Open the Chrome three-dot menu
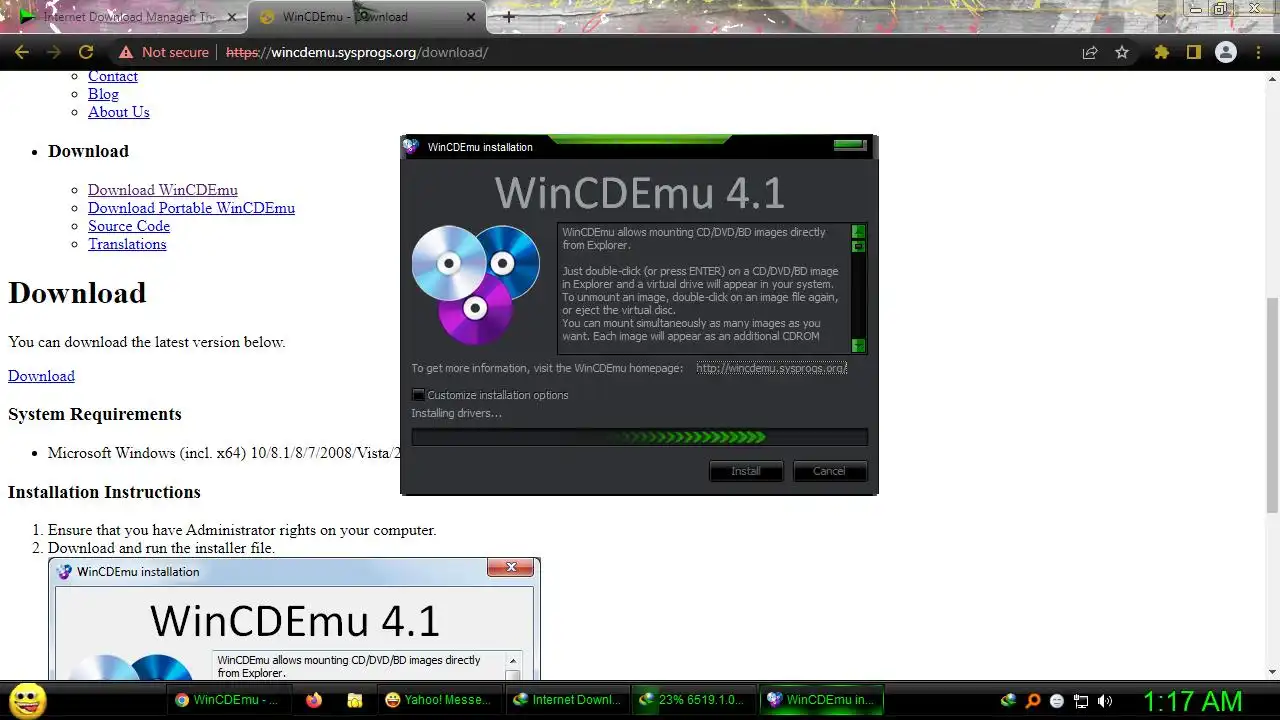The image size is (1280, 720). (x=1259, y=52)
